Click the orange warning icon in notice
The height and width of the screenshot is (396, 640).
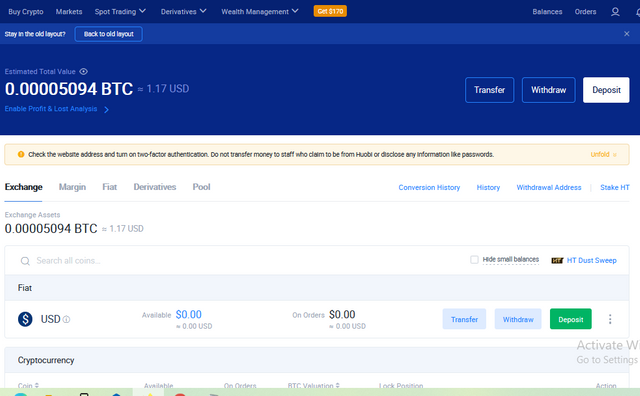coord(21,154)
